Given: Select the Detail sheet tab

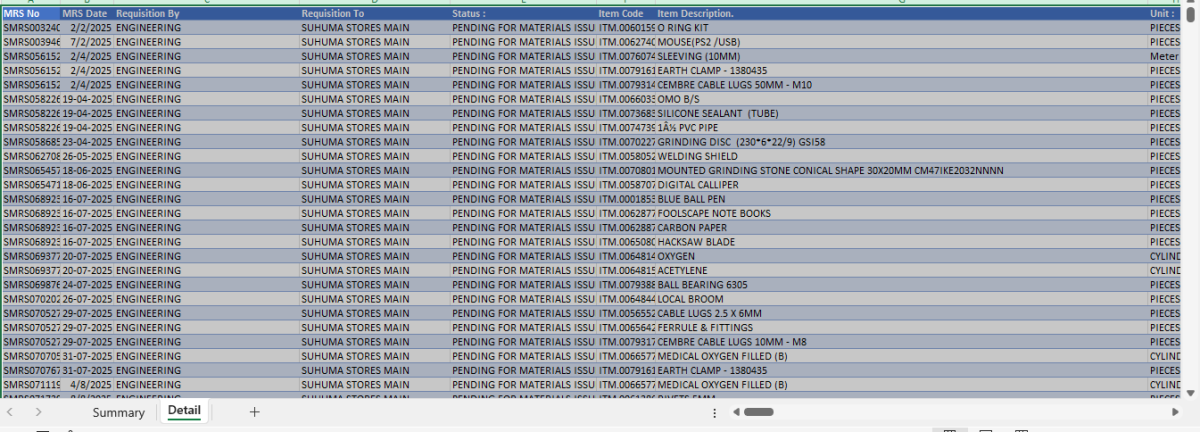Looking at the screenshot, I should 184,411.
